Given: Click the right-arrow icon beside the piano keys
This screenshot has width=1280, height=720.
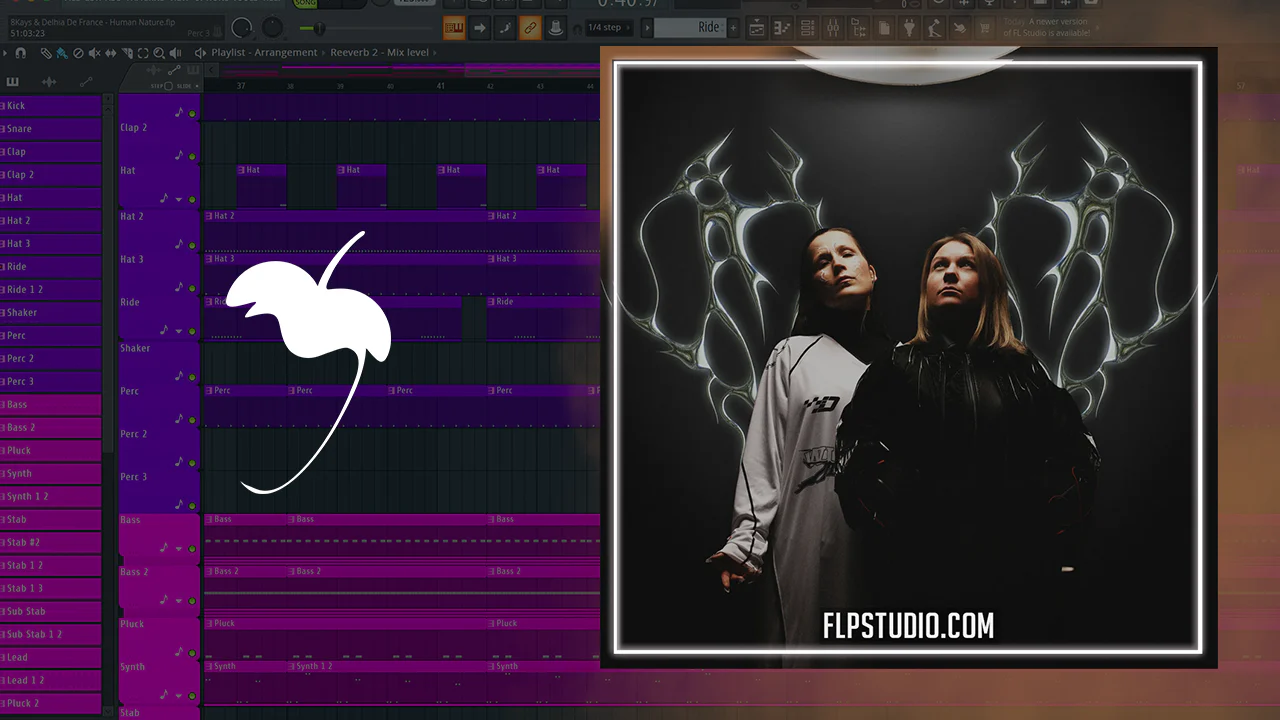Looking at the screenshot, I should 479,27.
